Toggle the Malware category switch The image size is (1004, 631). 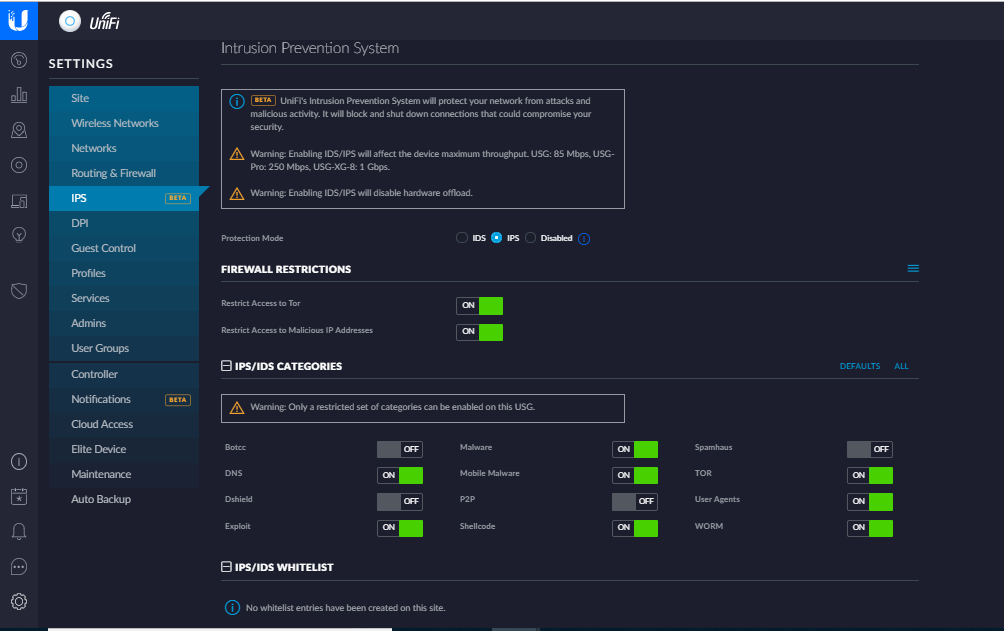[x=635, y=449]
